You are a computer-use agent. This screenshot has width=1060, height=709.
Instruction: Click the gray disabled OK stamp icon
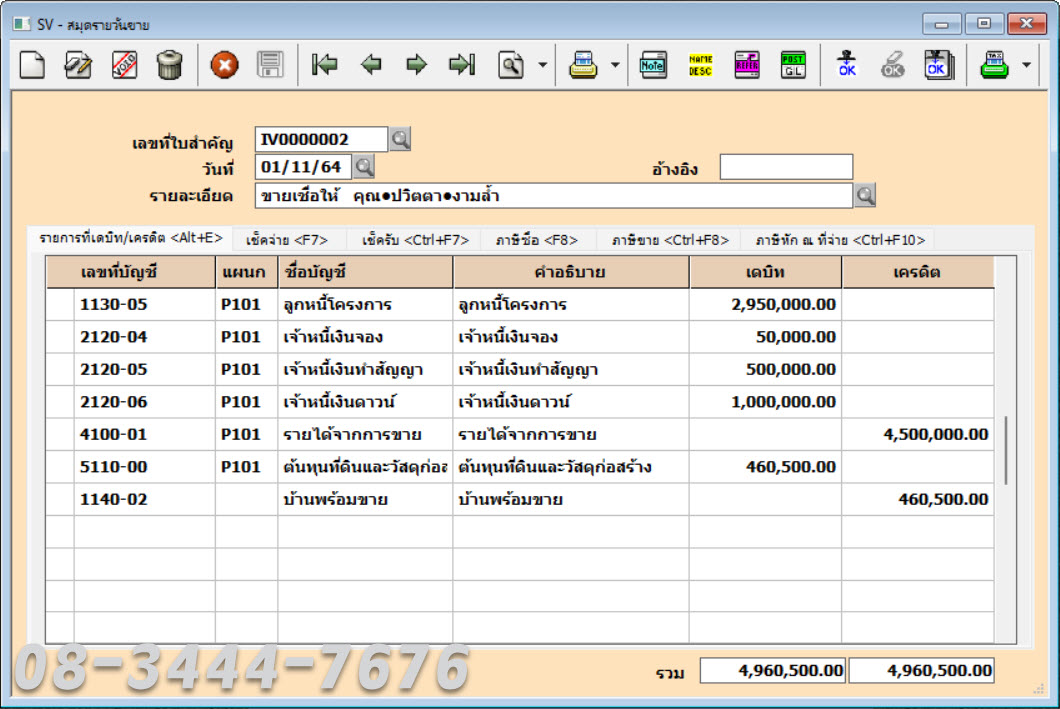pos(892,65)
